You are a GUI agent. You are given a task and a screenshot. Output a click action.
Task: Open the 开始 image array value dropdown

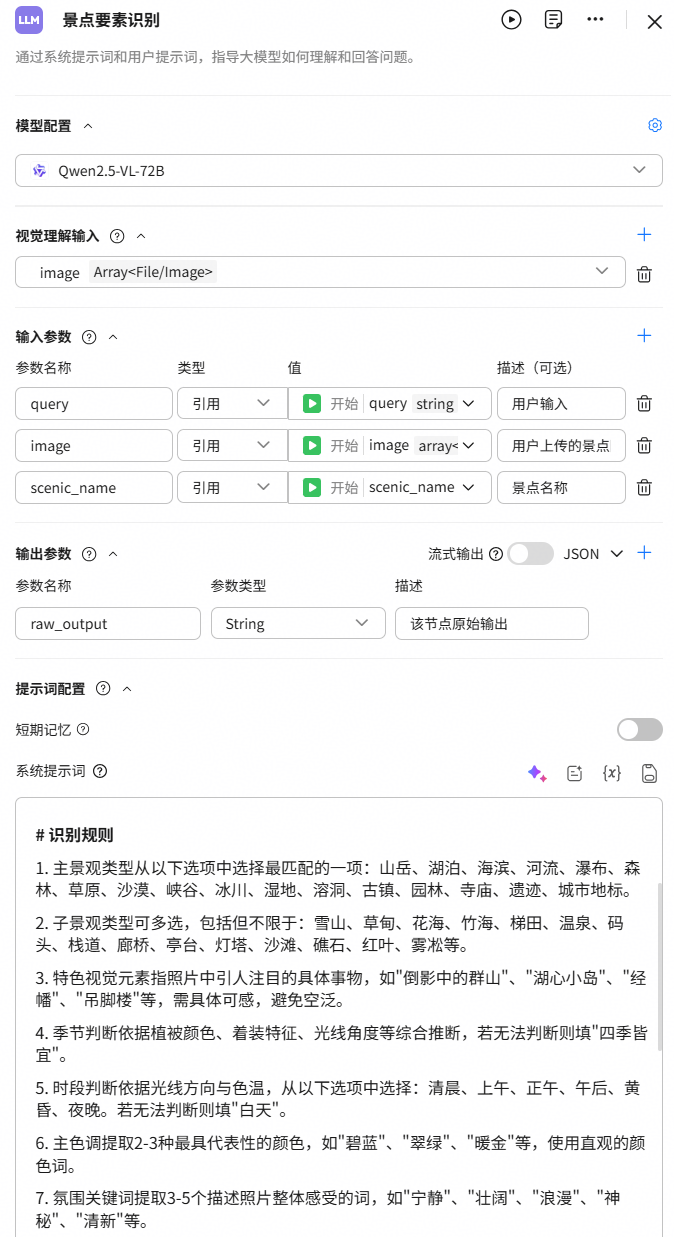[x=390, y=446]
